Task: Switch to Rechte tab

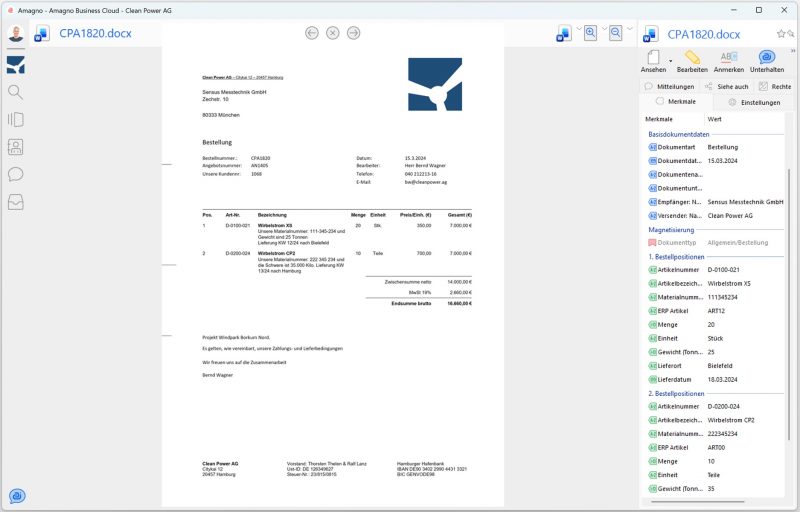Action: pos(775,87)
